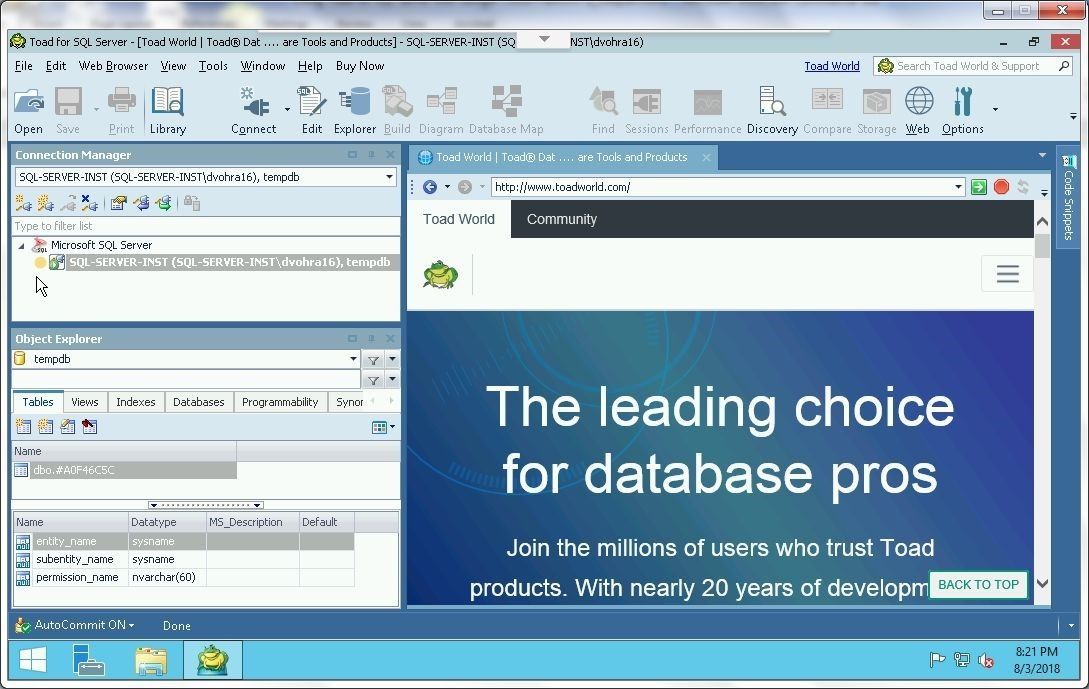Click the green Go navigate icon
This screenshot has height=689, width=1089.
pos(979,187)
